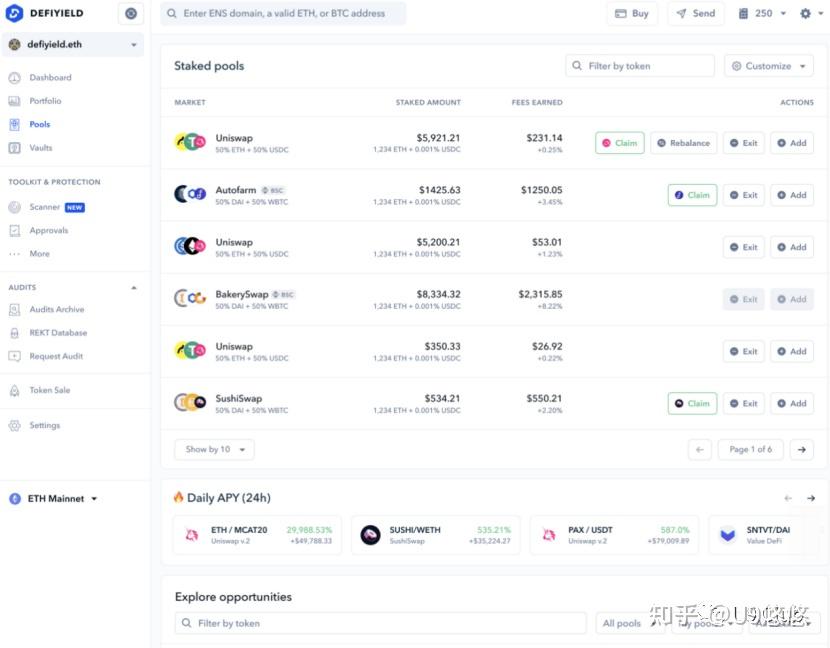Viewport: 830px width, 648px height.
Task: Exit the Autofarm pool
Action: pyautogui.click(x=744, y=195)
